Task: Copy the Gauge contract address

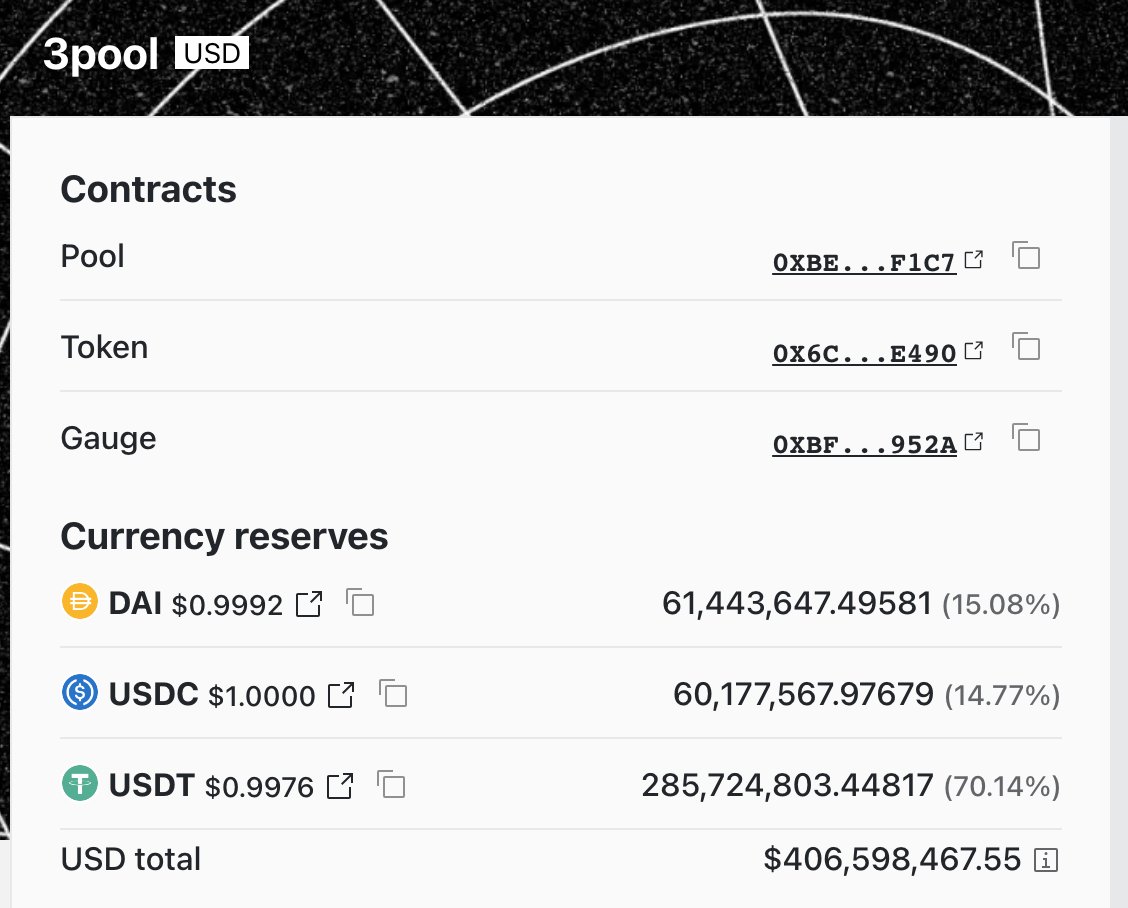Action: [1026, 437]
